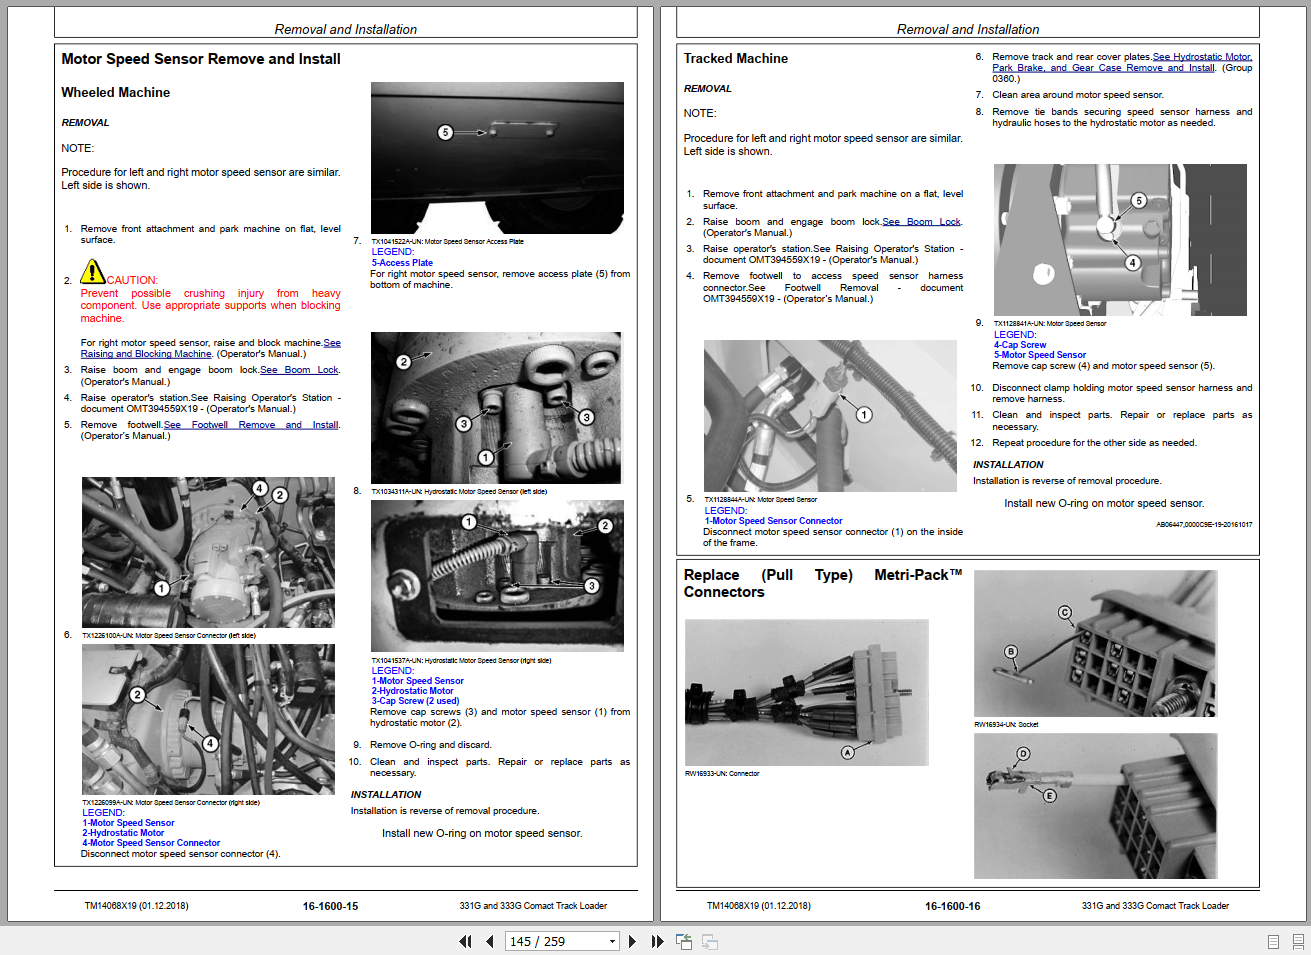Click the "4-Motor Speed Sensor Connector" legend entry
The height and width of the screenshot is (955, 1311).
(151, 843)
